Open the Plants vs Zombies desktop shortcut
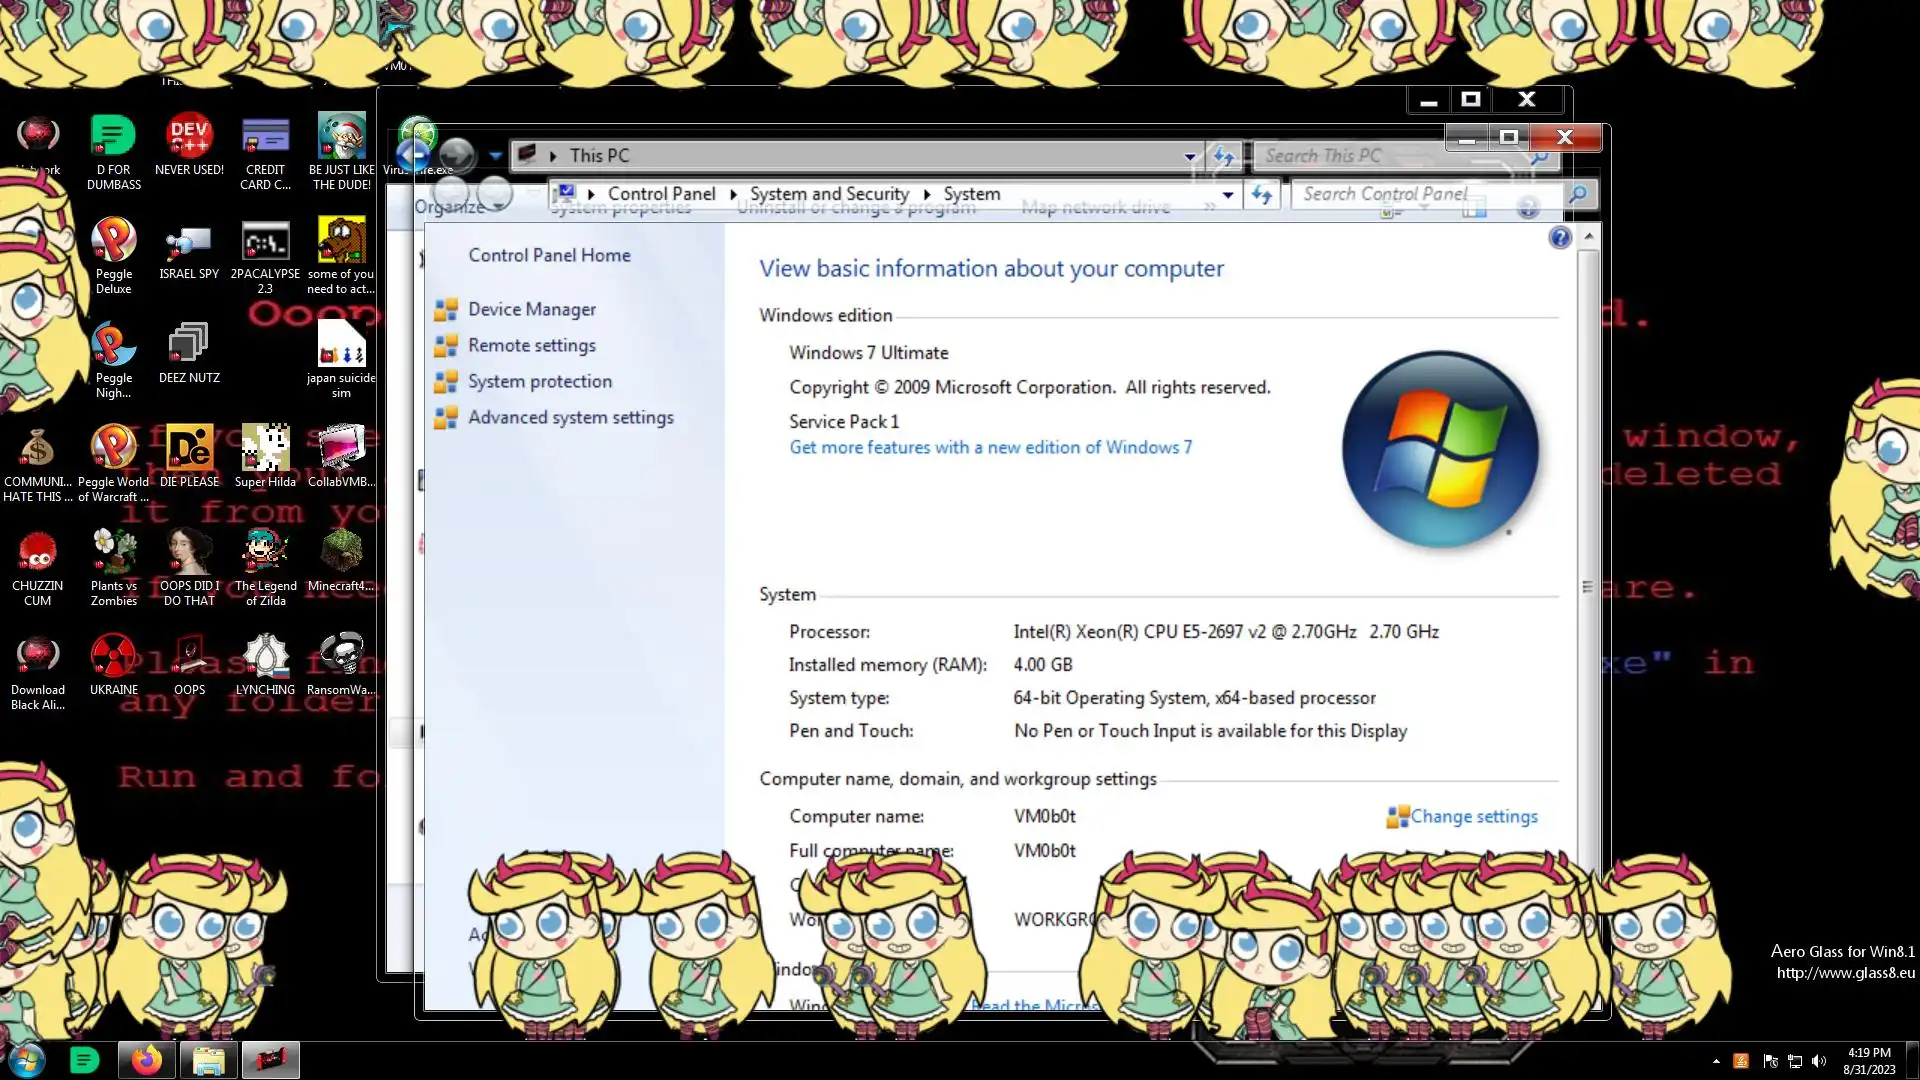This screenshot has width=1920, height=1080. (x=114, y=553)
